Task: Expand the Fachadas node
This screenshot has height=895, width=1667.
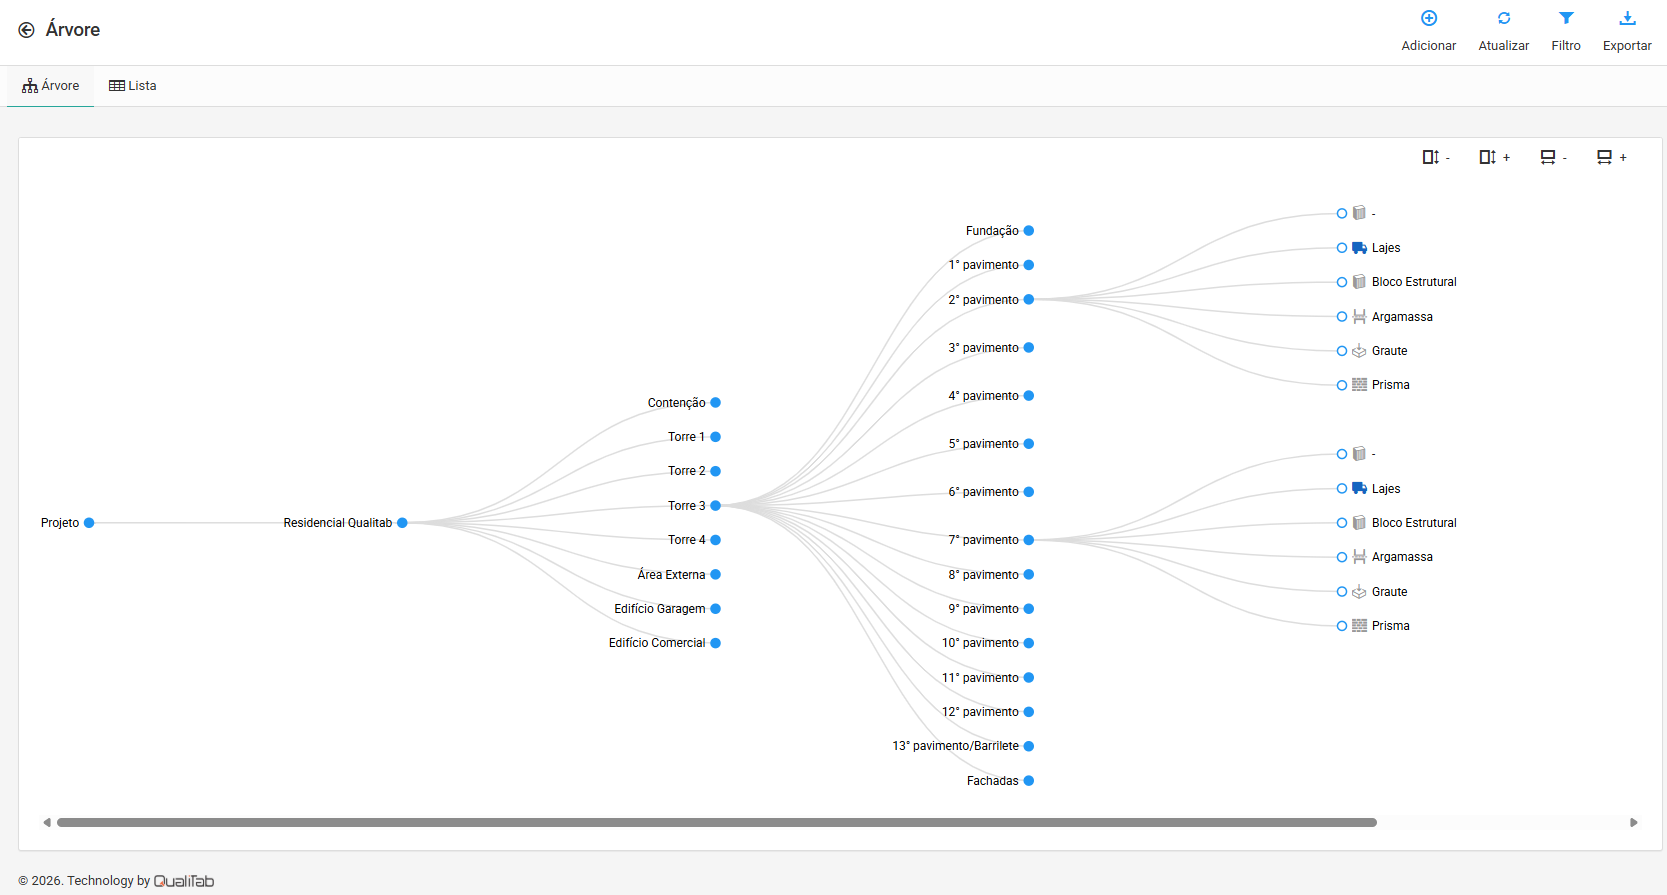Action: 1029,781
